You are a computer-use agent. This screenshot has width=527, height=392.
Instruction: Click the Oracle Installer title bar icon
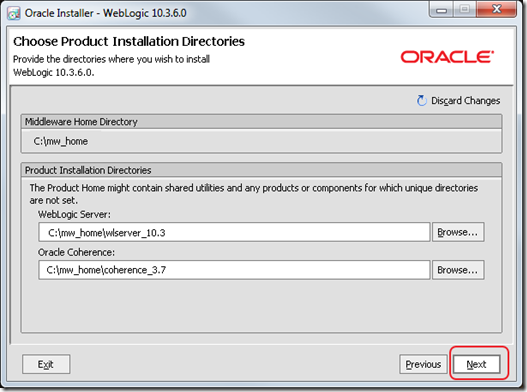(x=14, y=13)
